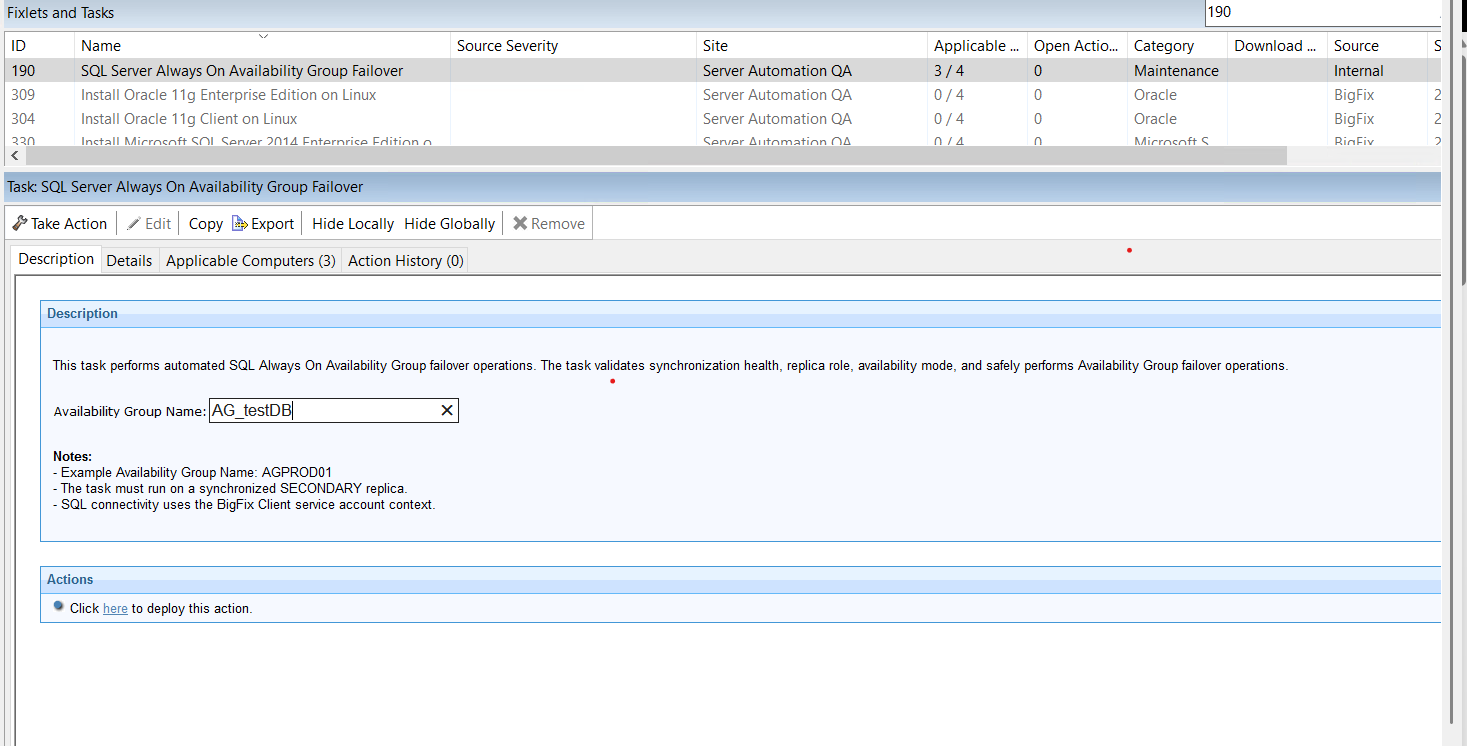The image size is (1467, 746).
Task: Click the 'here' link to deploy action
Action: pyautogui.click(x=115, y=608)
